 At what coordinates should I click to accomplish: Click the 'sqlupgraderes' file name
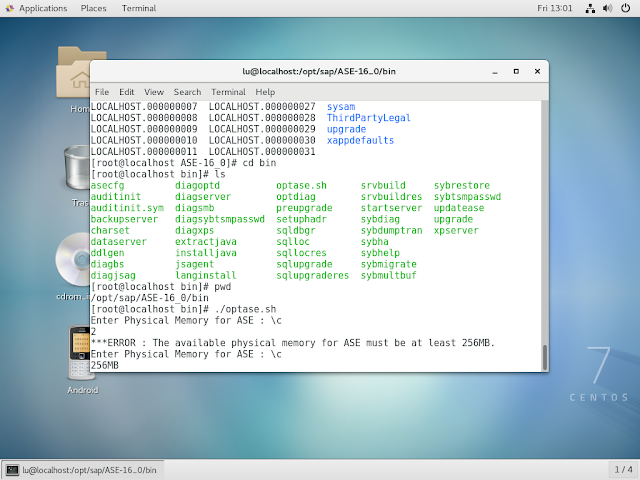click(313, 276)
